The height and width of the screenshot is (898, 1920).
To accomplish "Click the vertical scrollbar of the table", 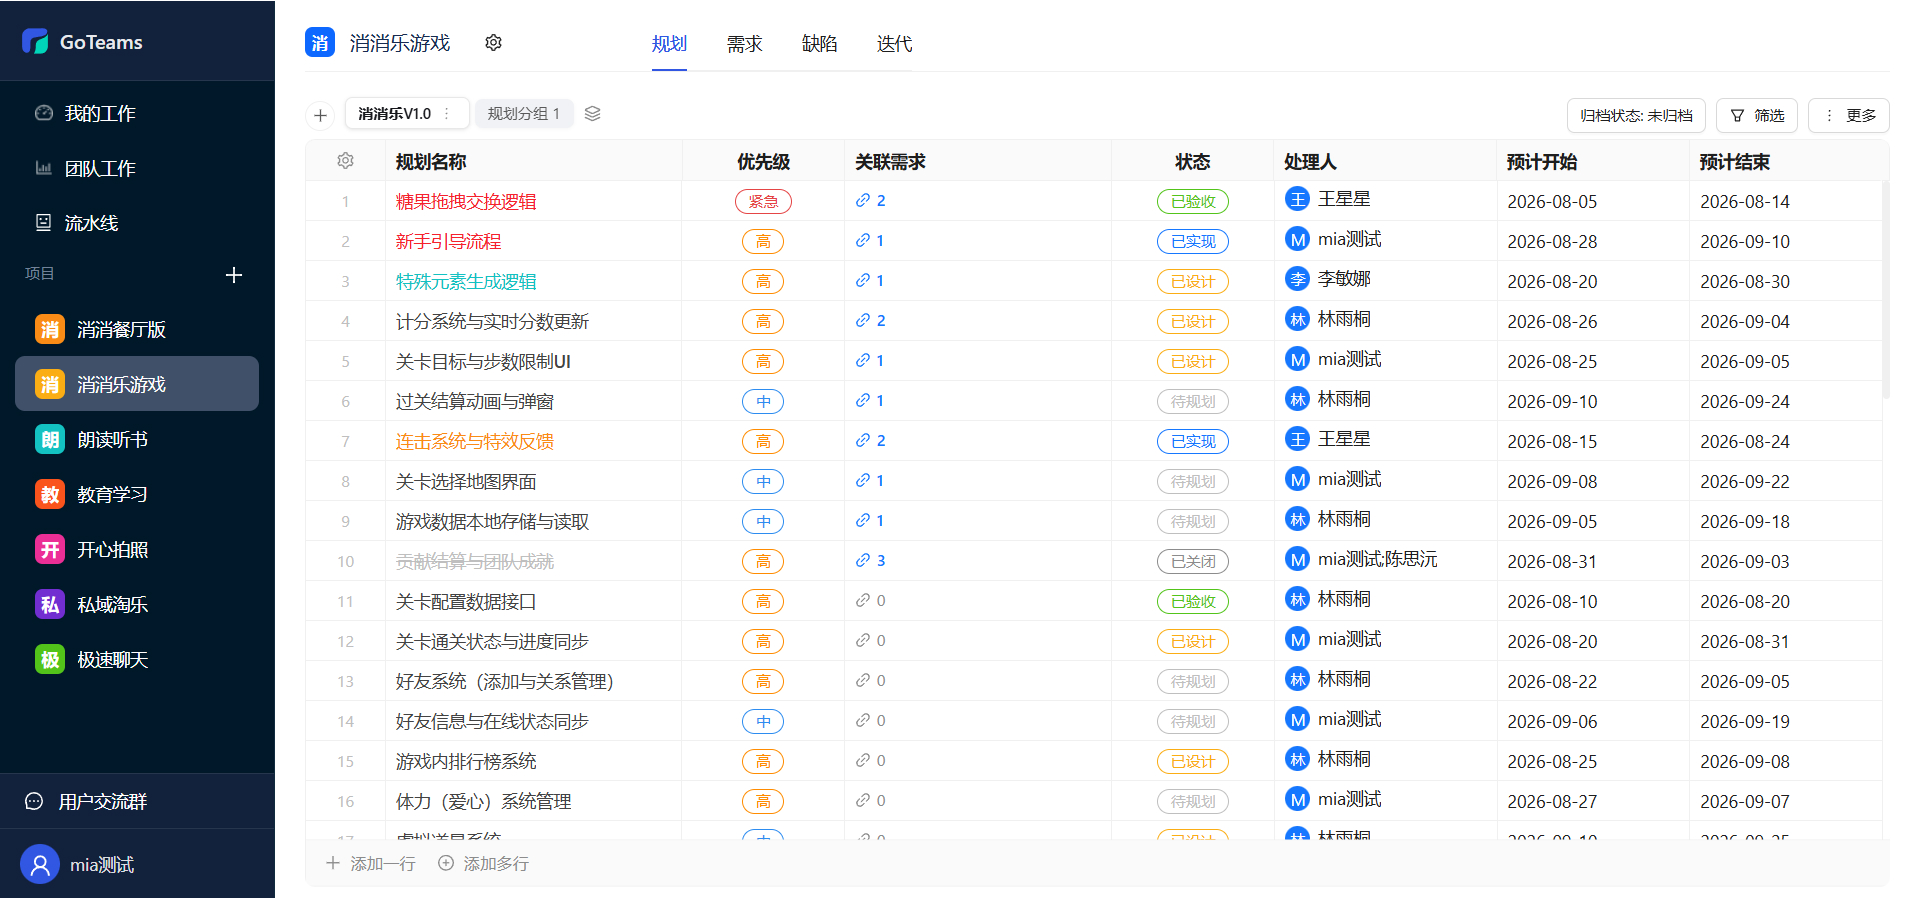I will click(1885, 290).
